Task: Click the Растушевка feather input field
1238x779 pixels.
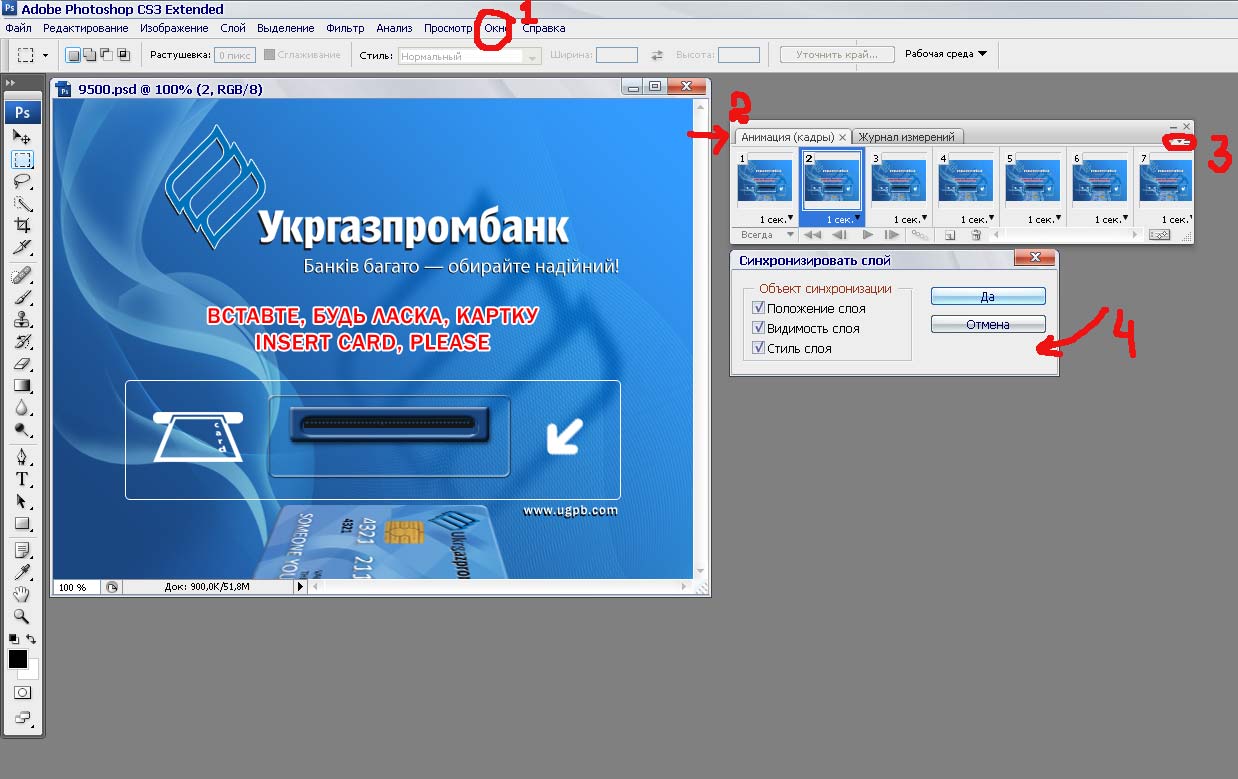Action: click(235, 55)
